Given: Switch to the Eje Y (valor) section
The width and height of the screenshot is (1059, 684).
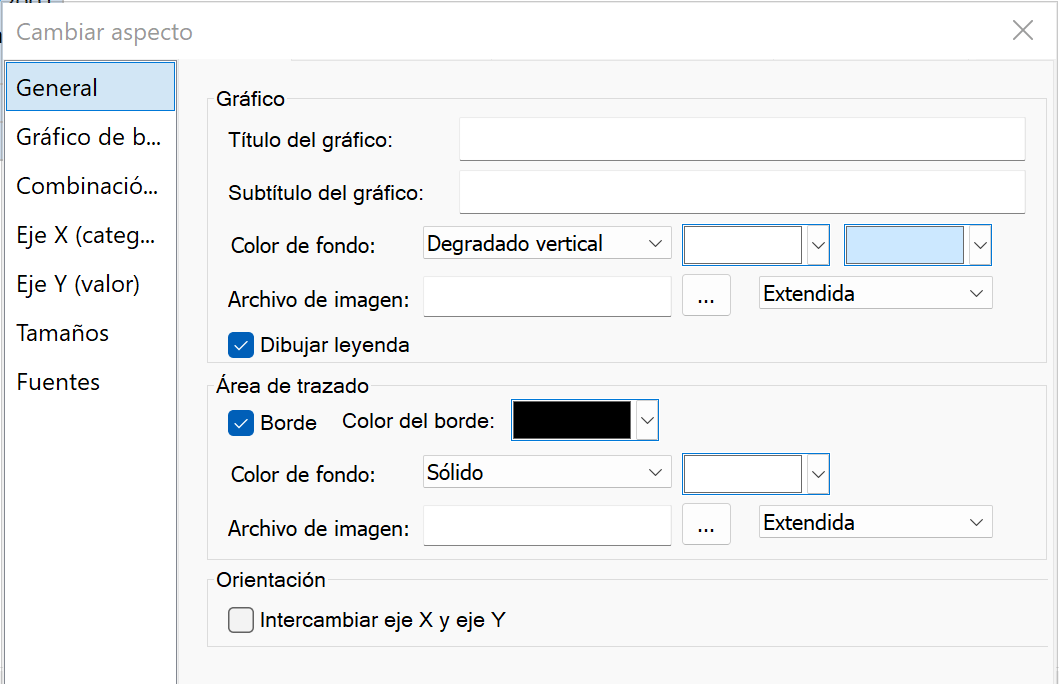Looking at the screenshot, I should pyautogui.click(x=78, y=284).
